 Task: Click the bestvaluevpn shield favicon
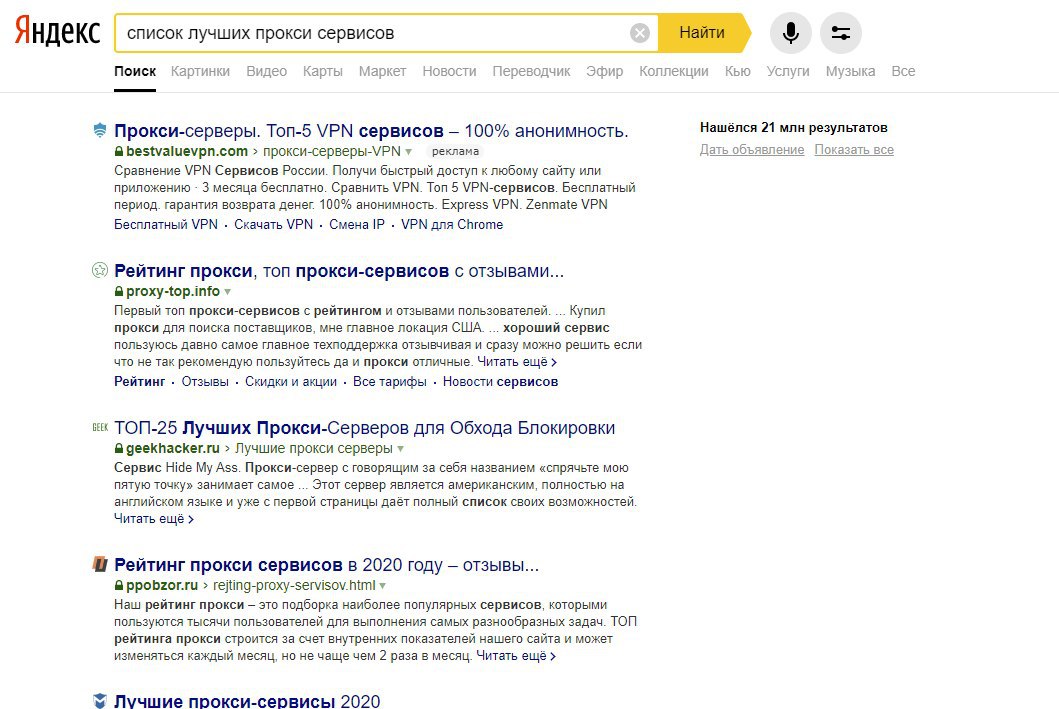pyautogui.click(x=99, y=131)
